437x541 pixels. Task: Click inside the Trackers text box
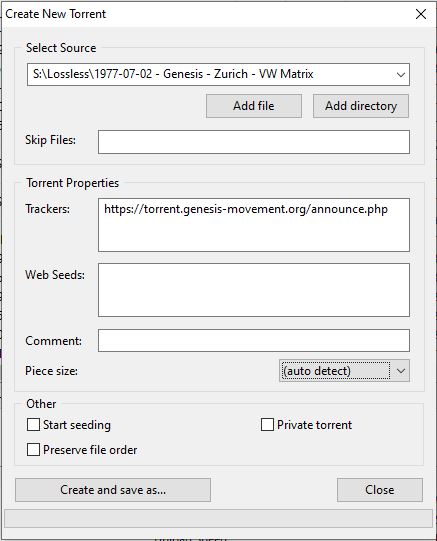point(254,225)
